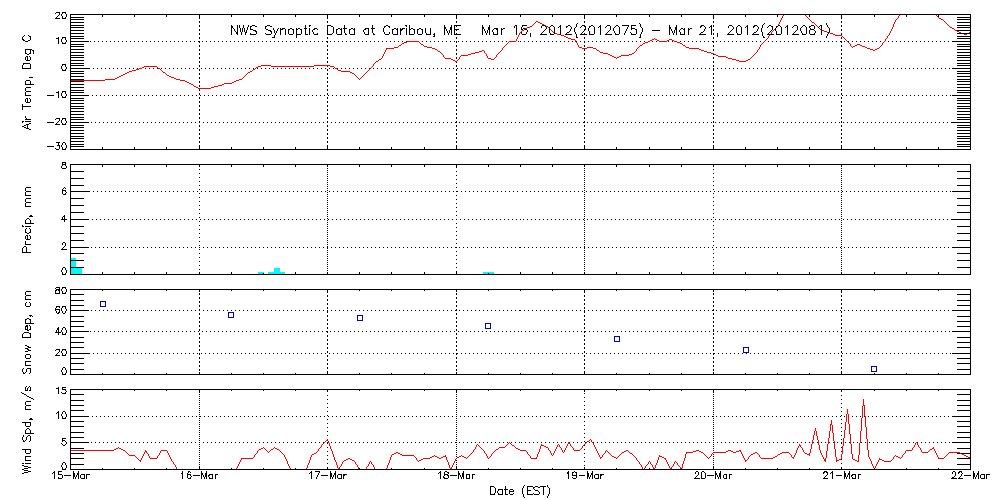Click the snow depth marker after 19-Mar
Viewport: 1000px width, 500px height.
pyautogui.click(x=617, y=339)
